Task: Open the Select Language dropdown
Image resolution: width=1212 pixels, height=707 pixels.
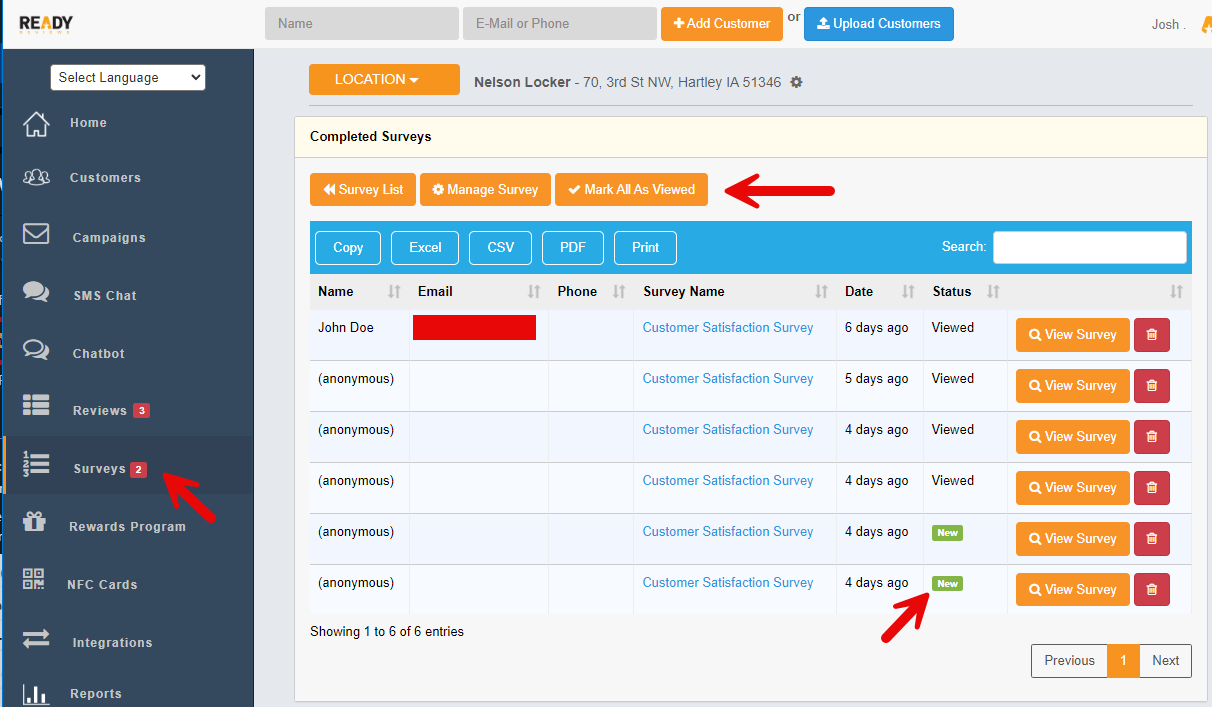Action: pos(128,77)
